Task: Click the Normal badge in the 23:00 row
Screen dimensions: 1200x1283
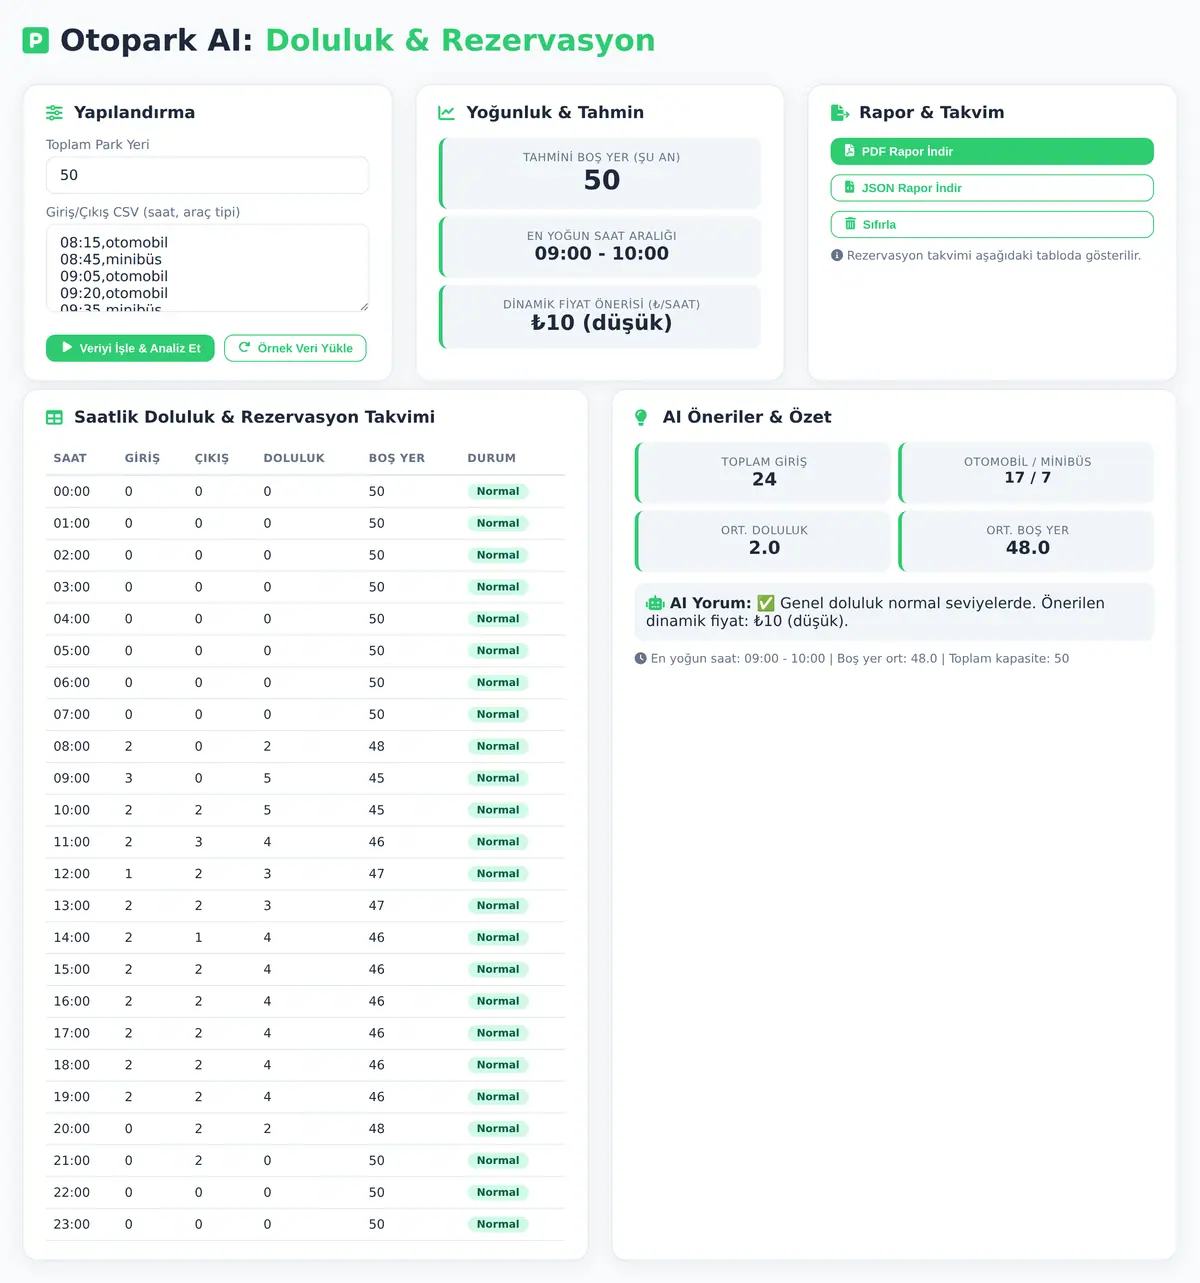Action: (x=498, y=1224)
